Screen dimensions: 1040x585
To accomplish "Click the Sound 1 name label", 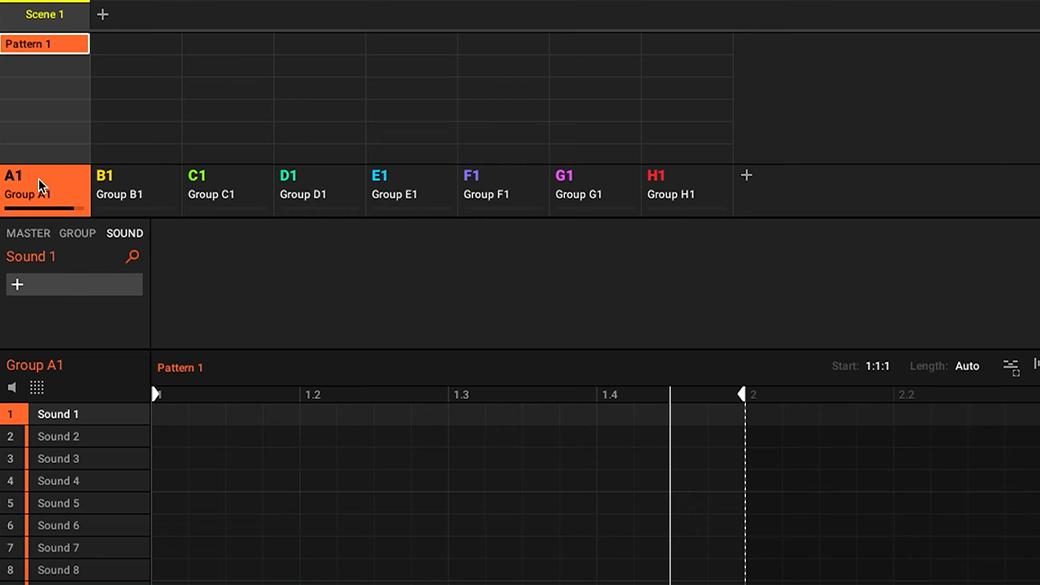I will click(x=31, y=257).
